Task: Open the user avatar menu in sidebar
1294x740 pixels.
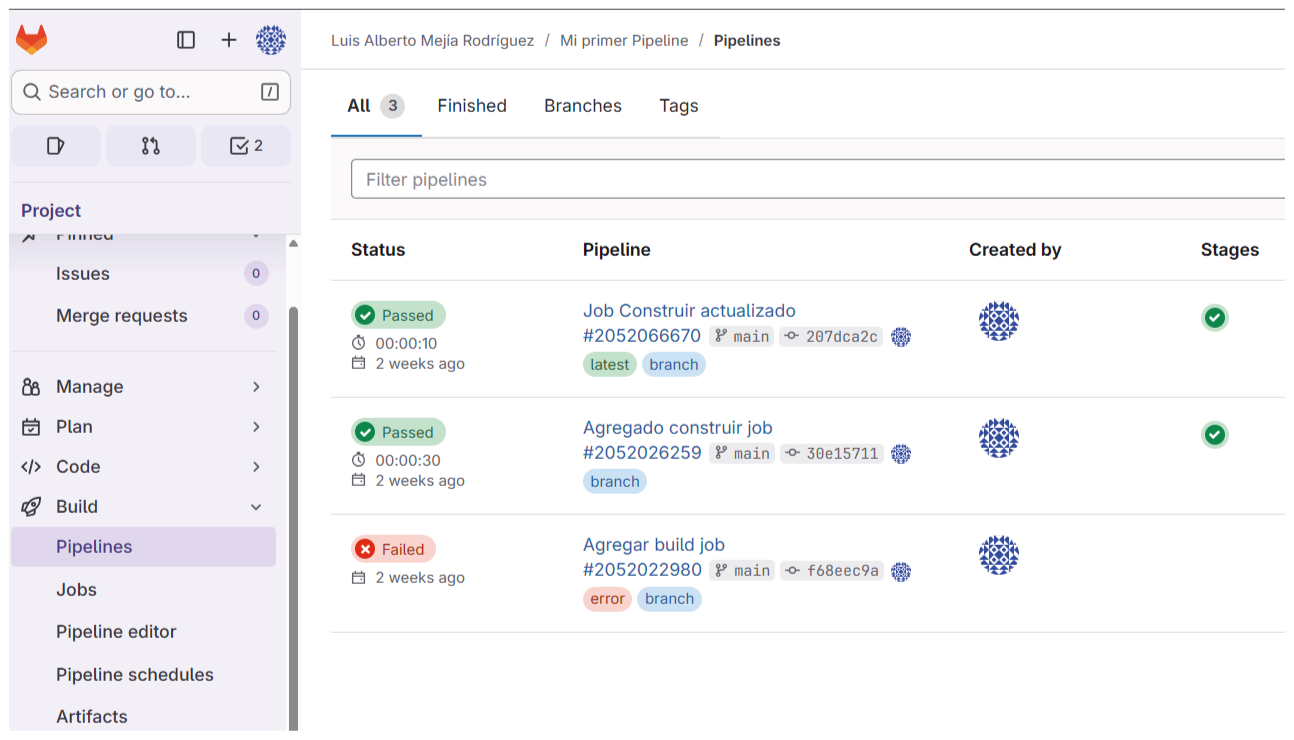Action: click(271, 40)
